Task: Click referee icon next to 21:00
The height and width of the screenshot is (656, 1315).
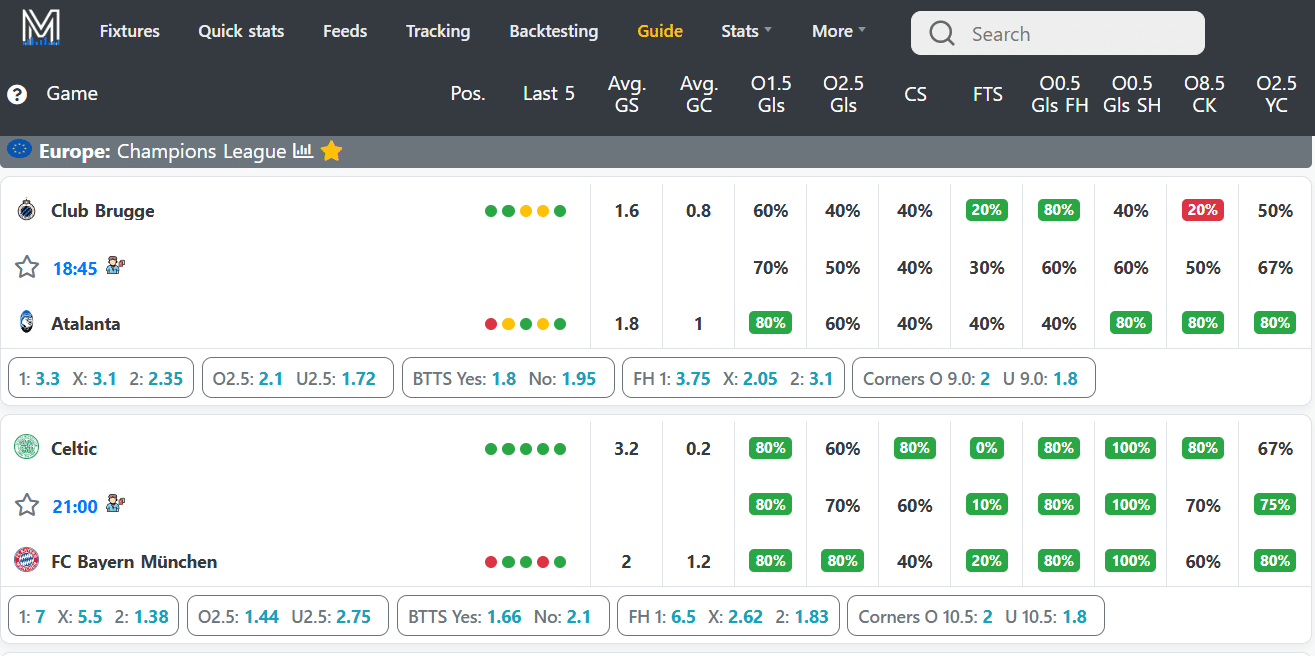Action: tap(115, 504)
